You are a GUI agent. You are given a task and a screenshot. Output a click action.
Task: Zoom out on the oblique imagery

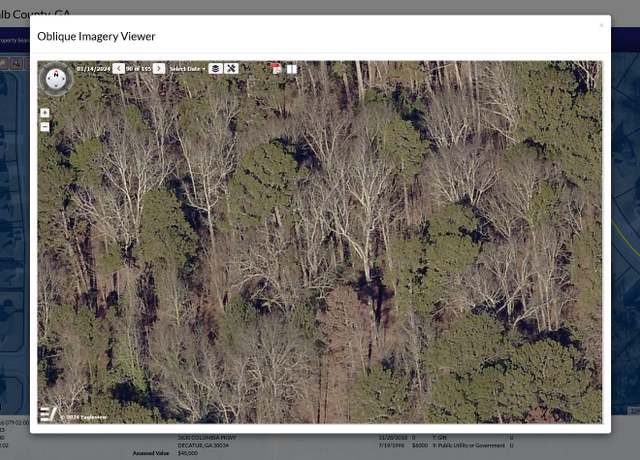(45, 127)
